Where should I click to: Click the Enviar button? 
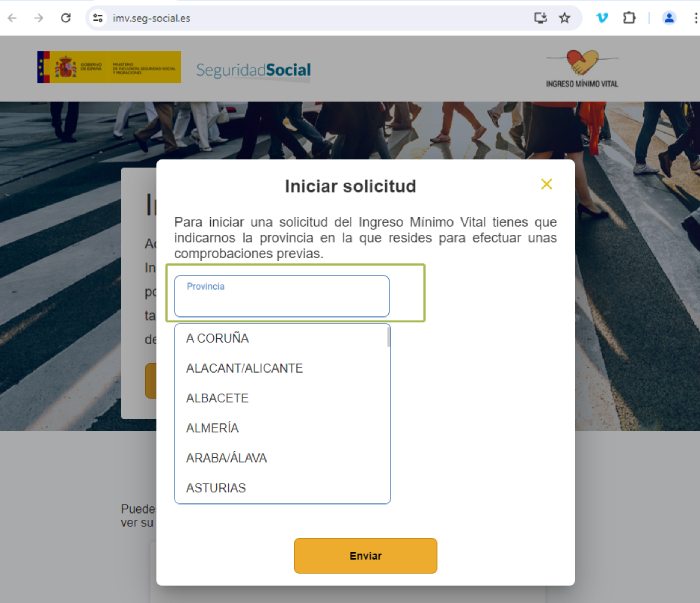365,556
